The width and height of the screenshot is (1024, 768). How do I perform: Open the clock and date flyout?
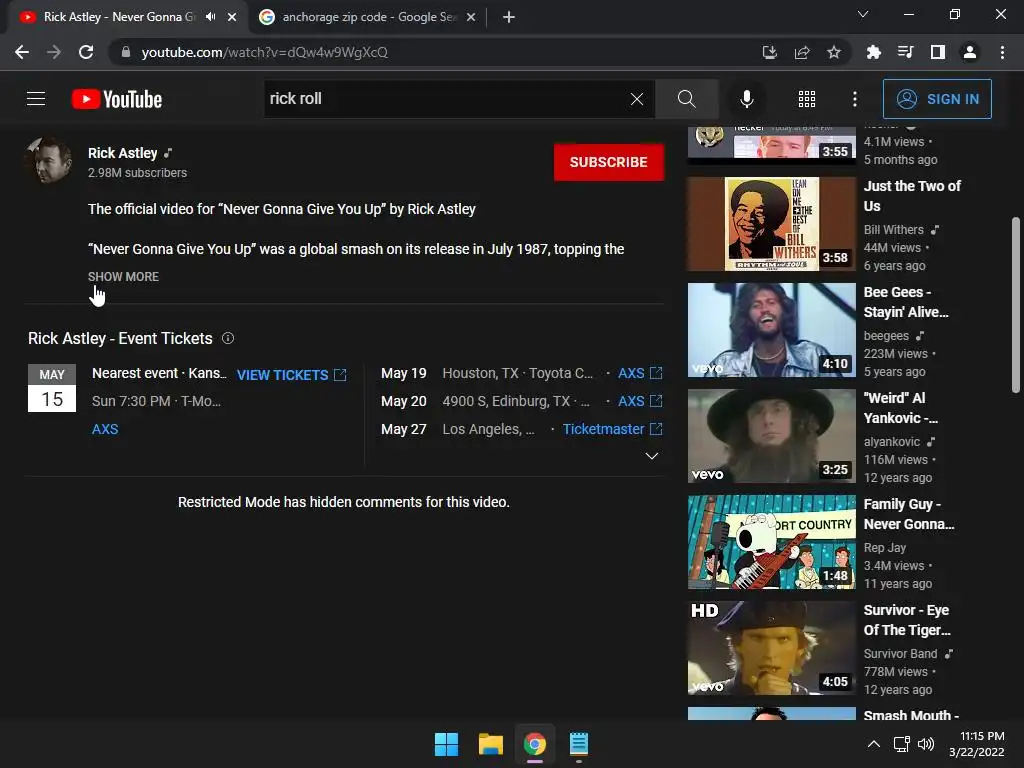tap(977, 744)
